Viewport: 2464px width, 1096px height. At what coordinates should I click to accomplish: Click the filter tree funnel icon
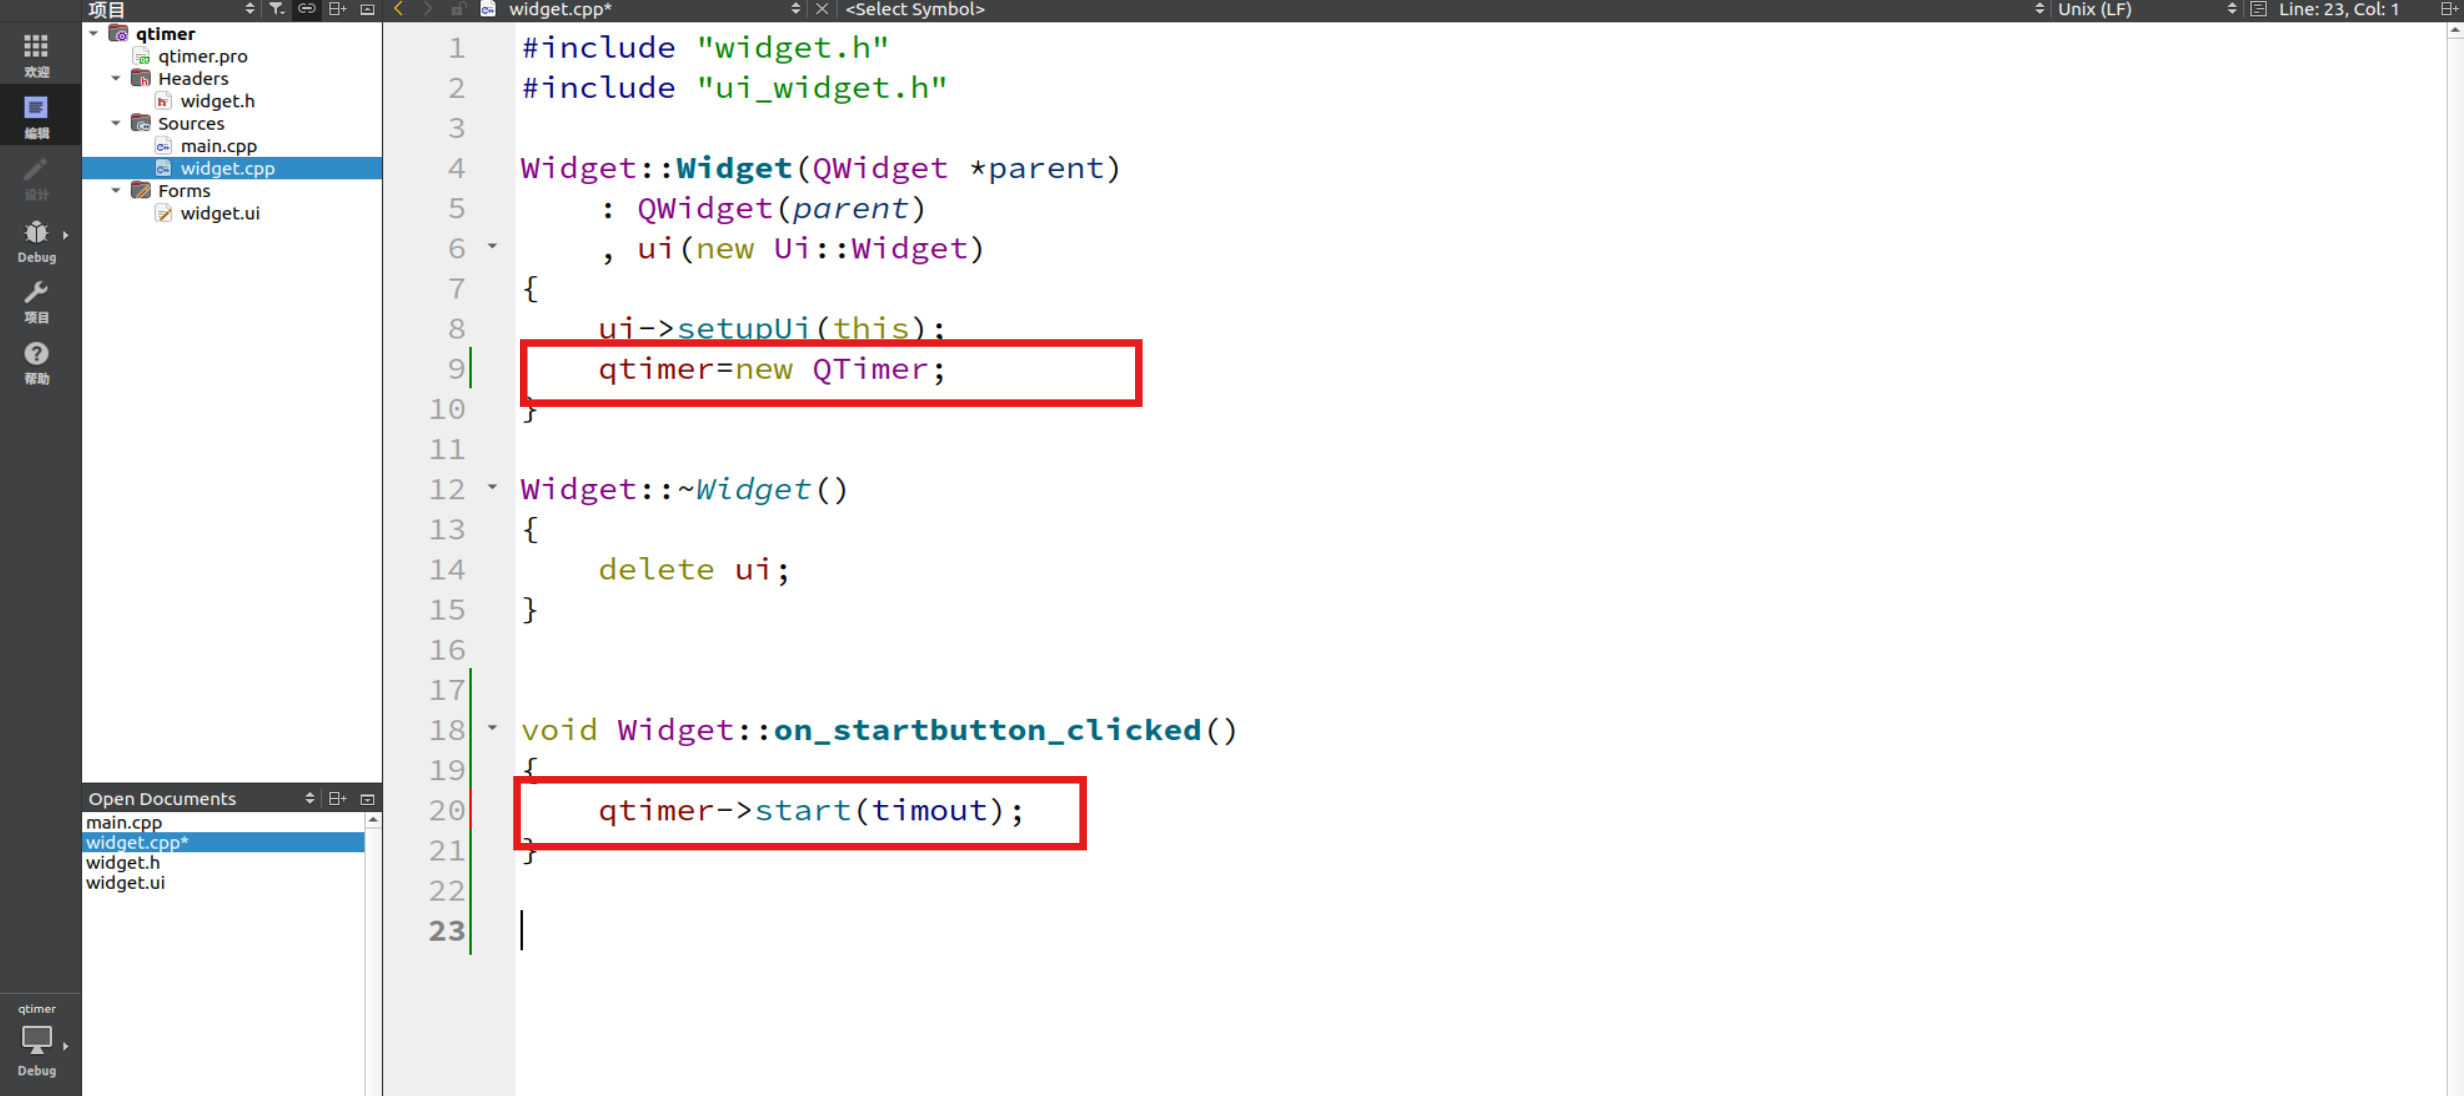276,9
